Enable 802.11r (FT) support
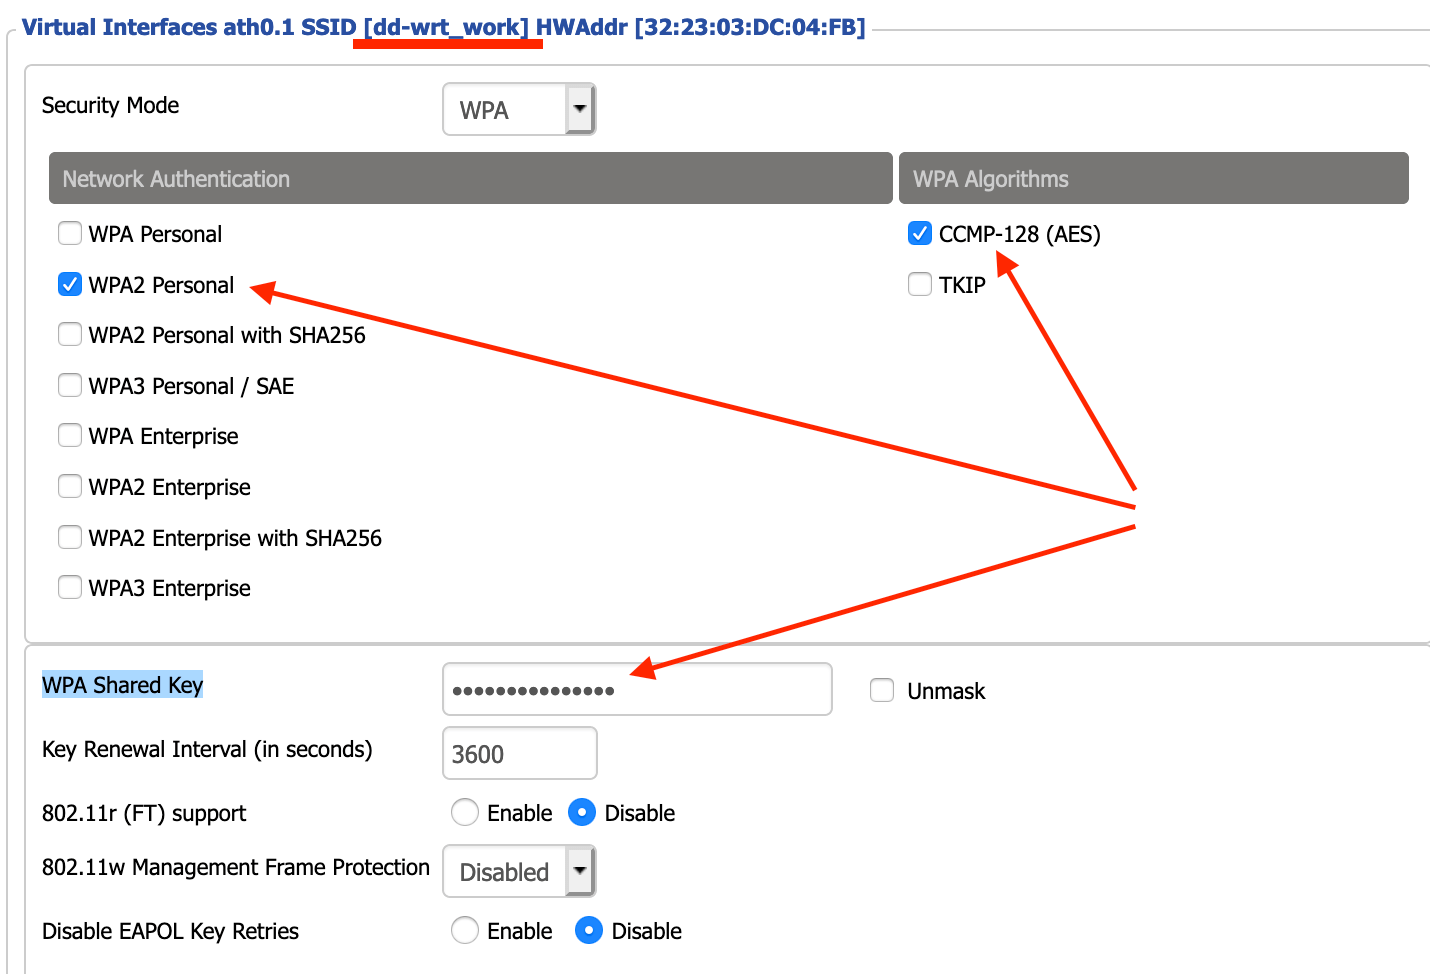The width and height of the screenshot is (1430, 974). 465,813
